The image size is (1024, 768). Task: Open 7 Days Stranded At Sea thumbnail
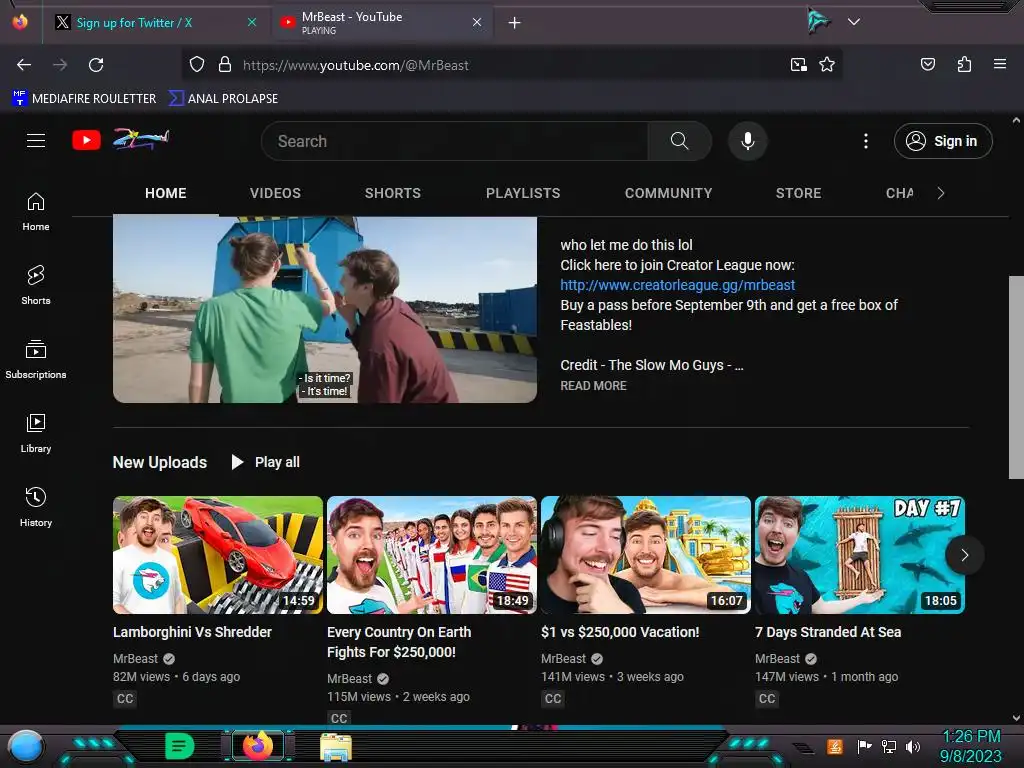pyautogui.click(x=859, y=555)
